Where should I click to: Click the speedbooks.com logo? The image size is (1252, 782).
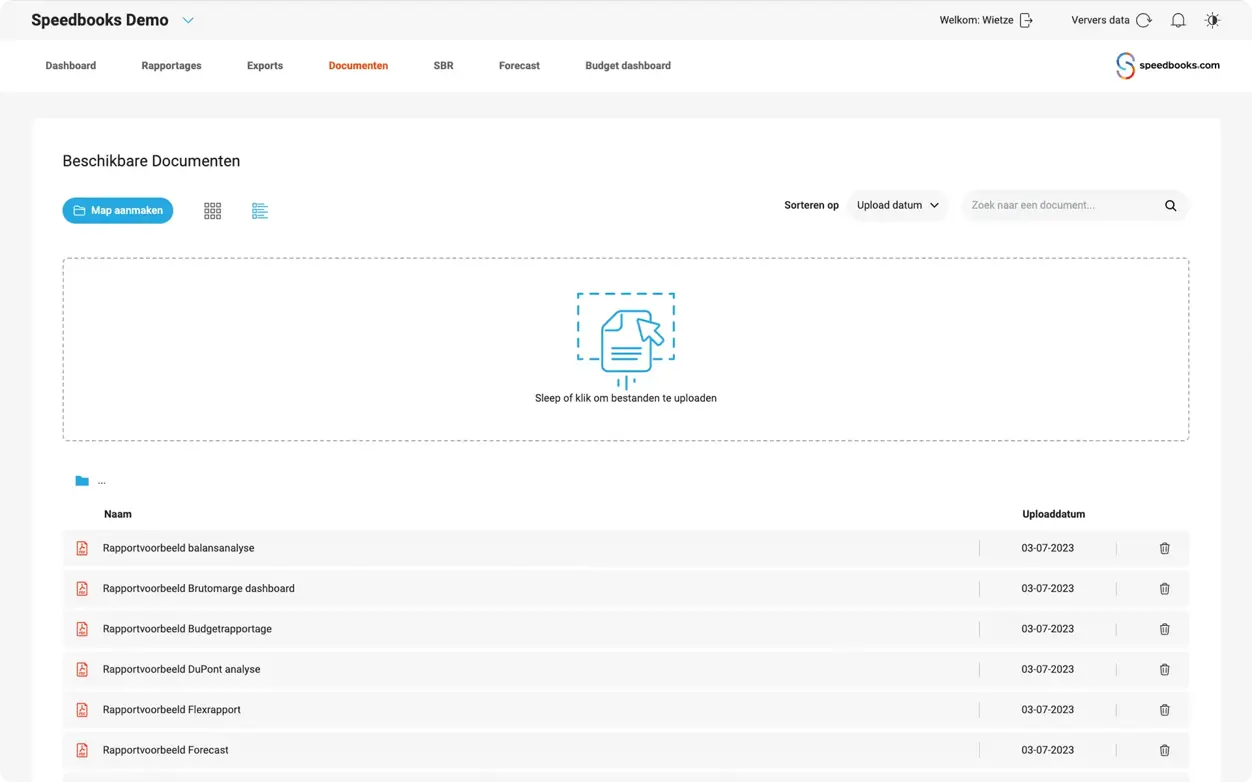click(1167, 66)
